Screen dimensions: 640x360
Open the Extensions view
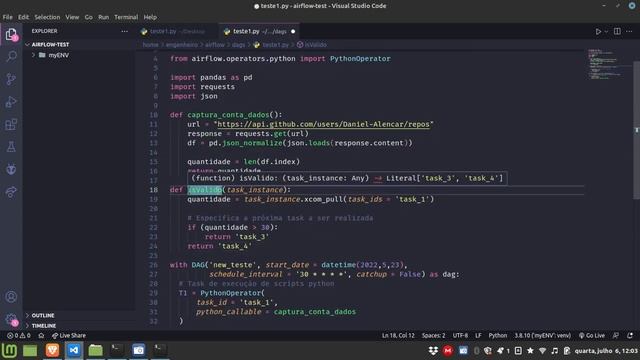coord(11,124)
